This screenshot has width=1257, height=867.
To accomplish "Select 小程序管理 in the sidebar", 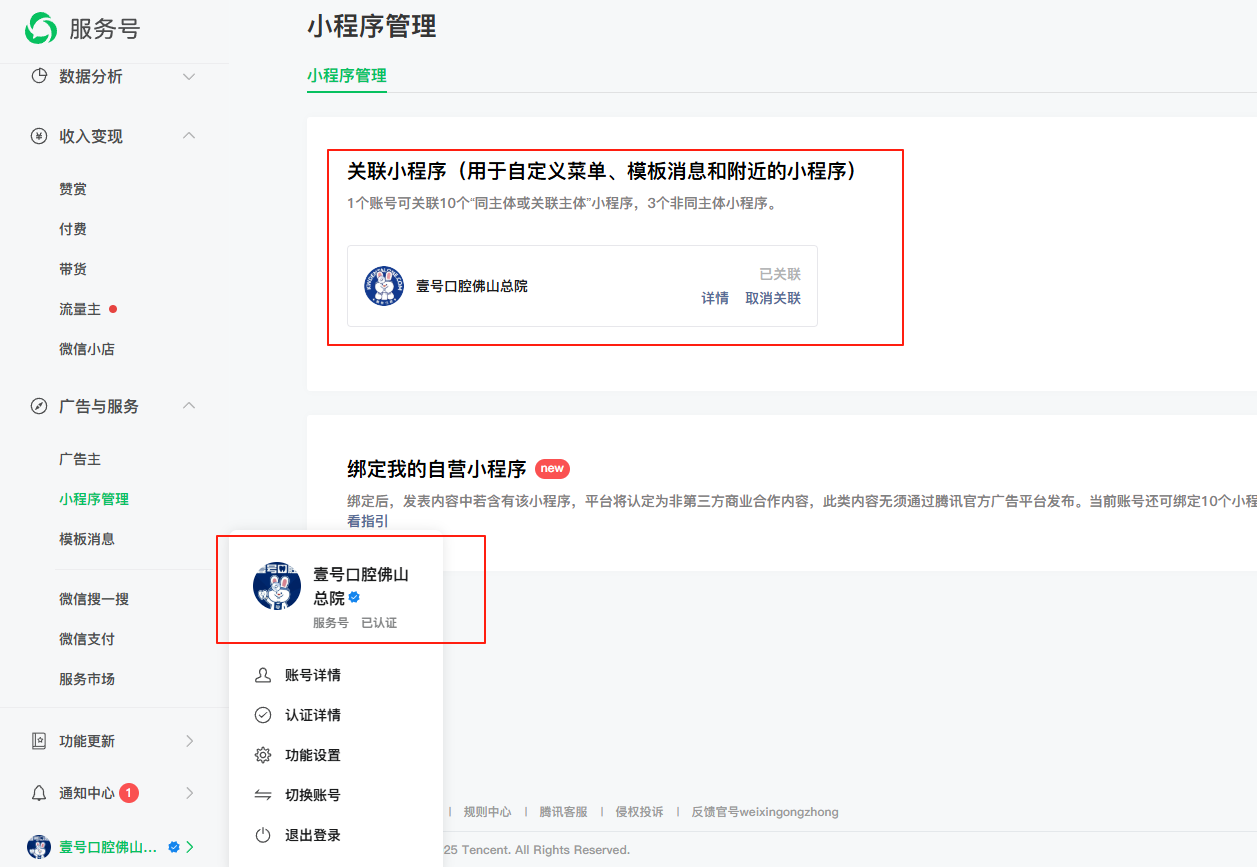I will [94, 499].
